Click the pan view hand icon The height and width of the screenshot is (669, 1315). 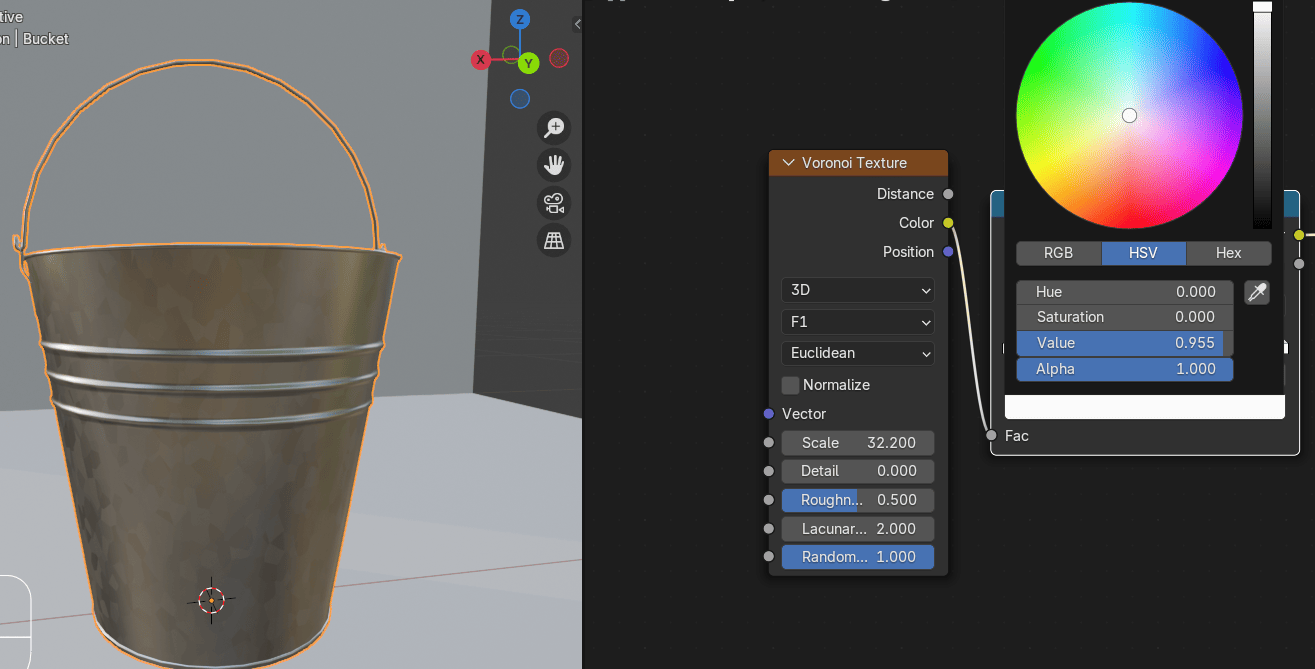(x=554, y=165)
